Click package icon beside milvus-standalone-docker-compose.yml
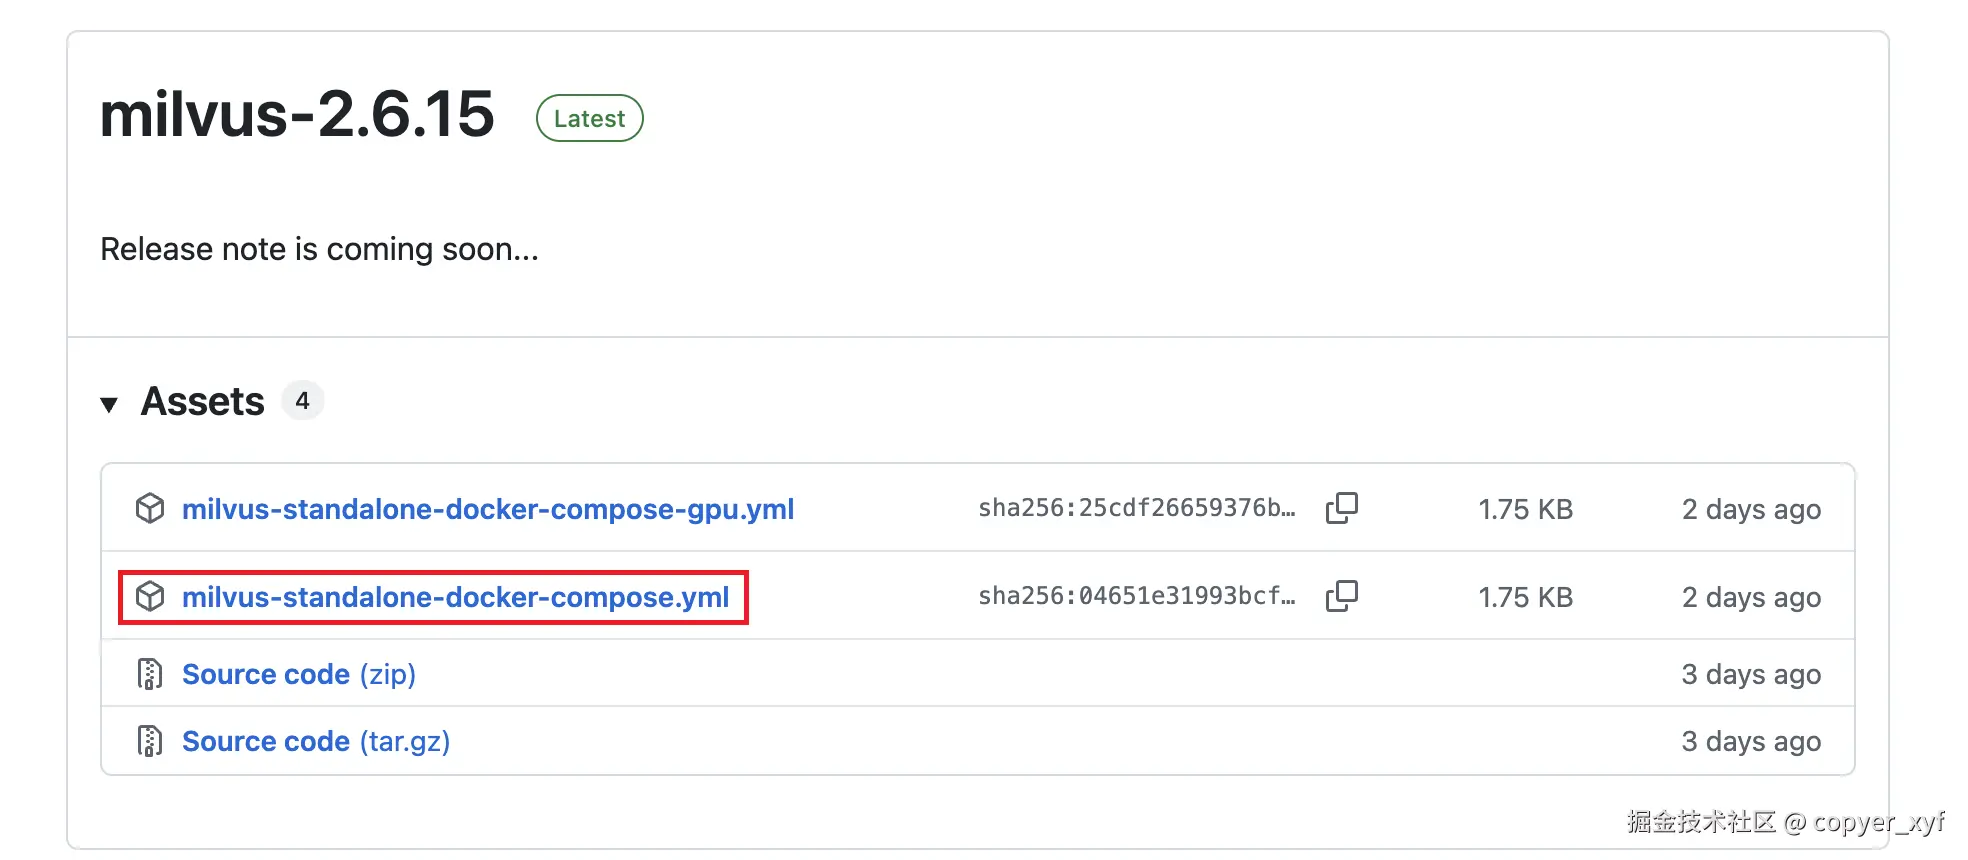The image size is (1968, 860). [x=150, y=596]
